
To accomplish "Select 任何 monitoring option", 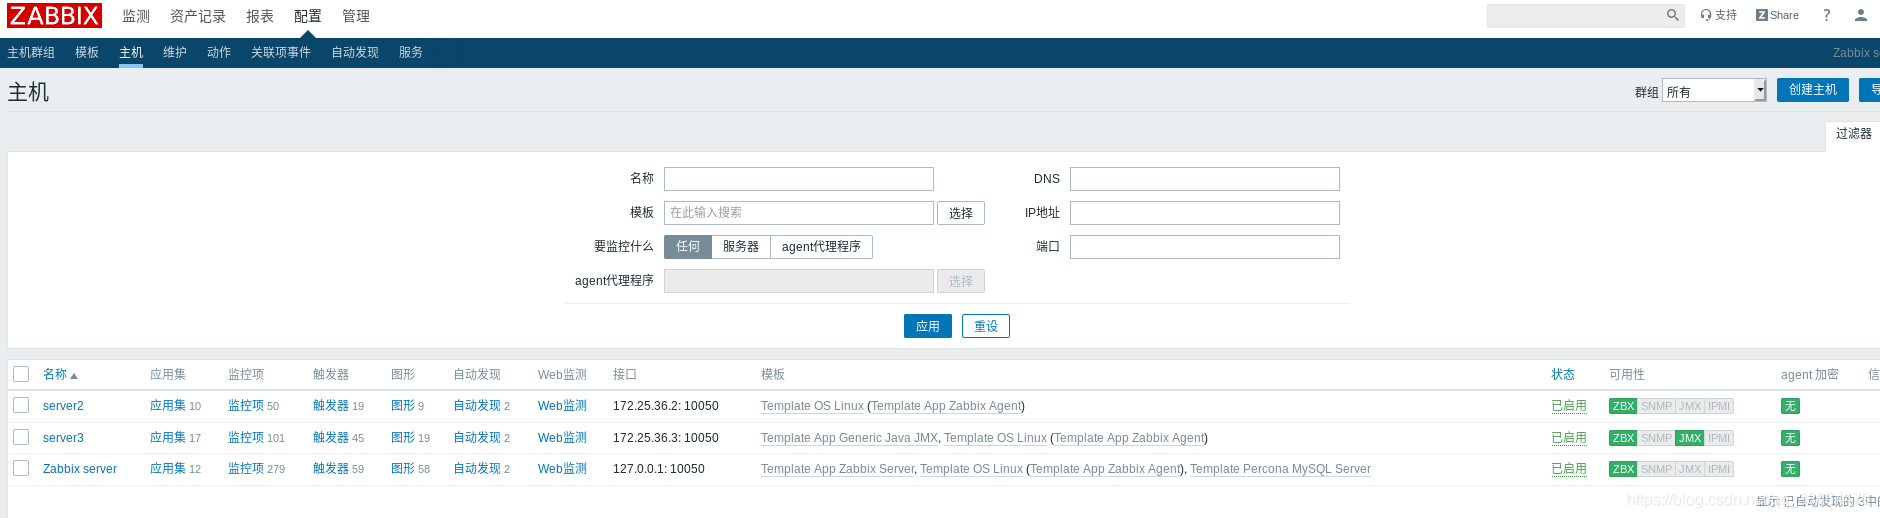I will [688, 247].
